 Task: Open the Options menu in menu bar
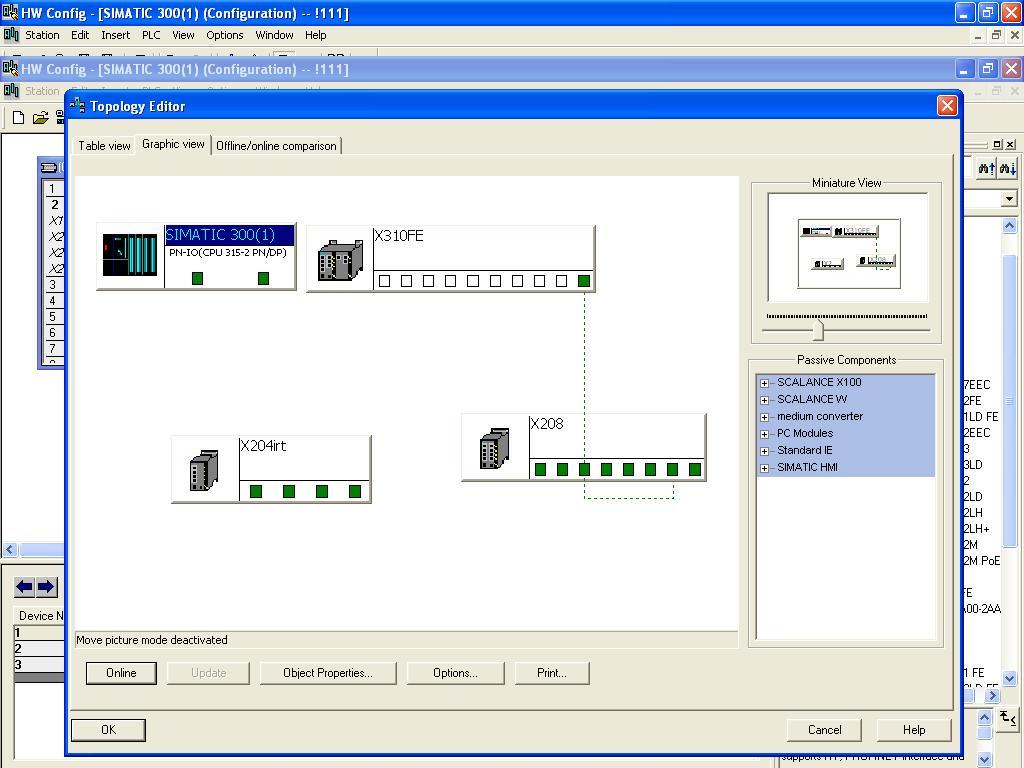tap(225, 35)
